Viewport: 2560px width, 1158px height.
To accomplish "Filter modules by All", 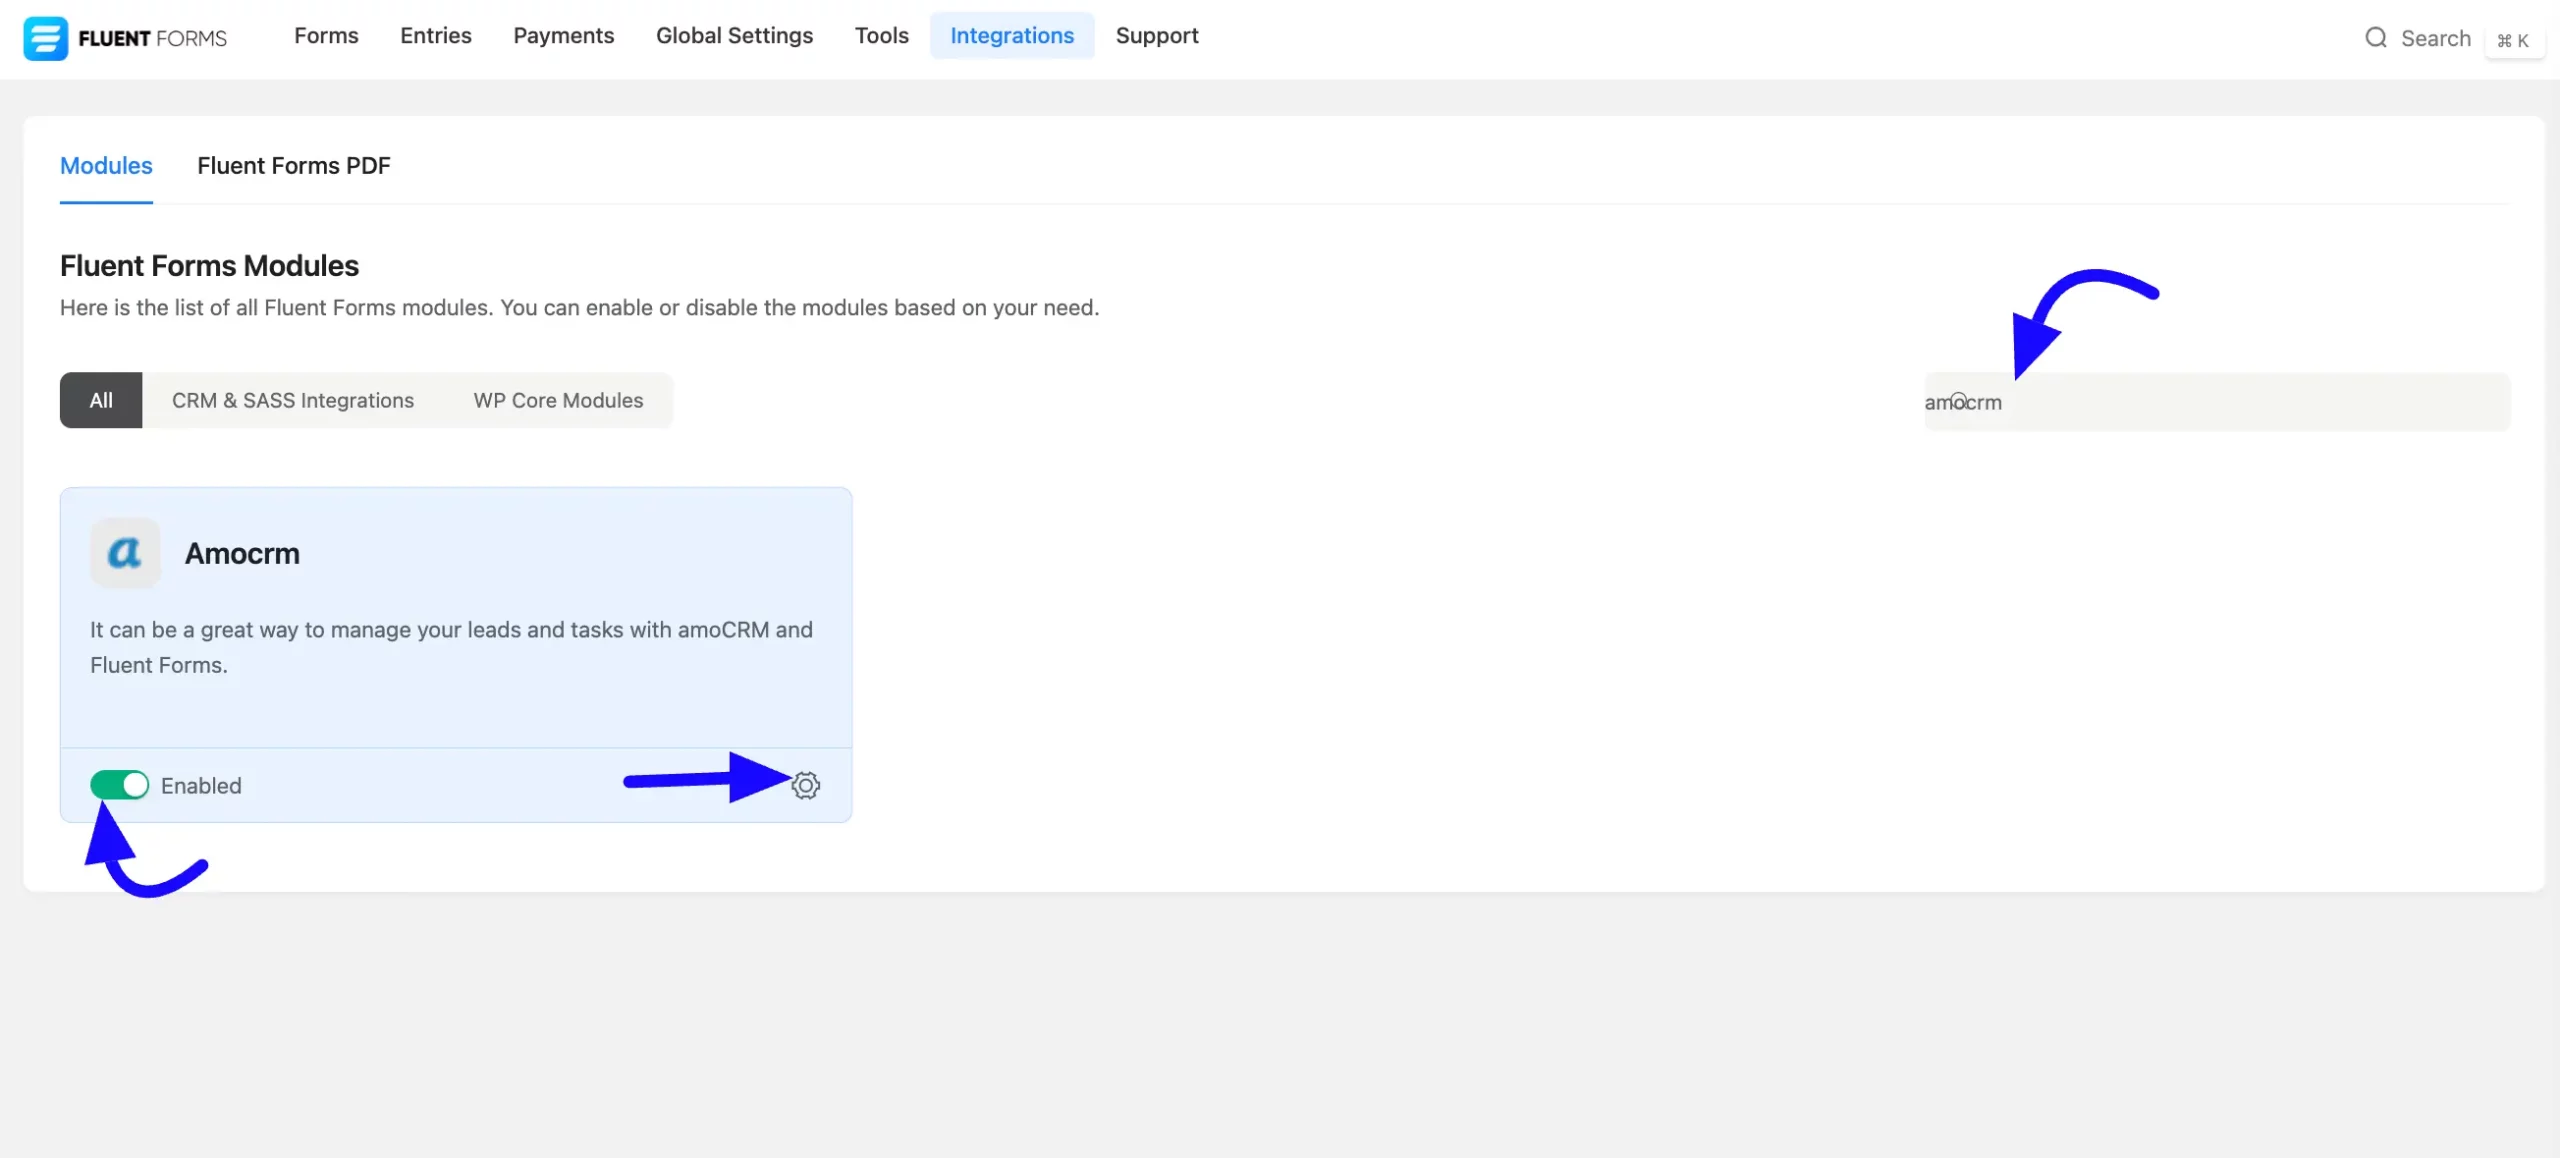I will point(101,400).
